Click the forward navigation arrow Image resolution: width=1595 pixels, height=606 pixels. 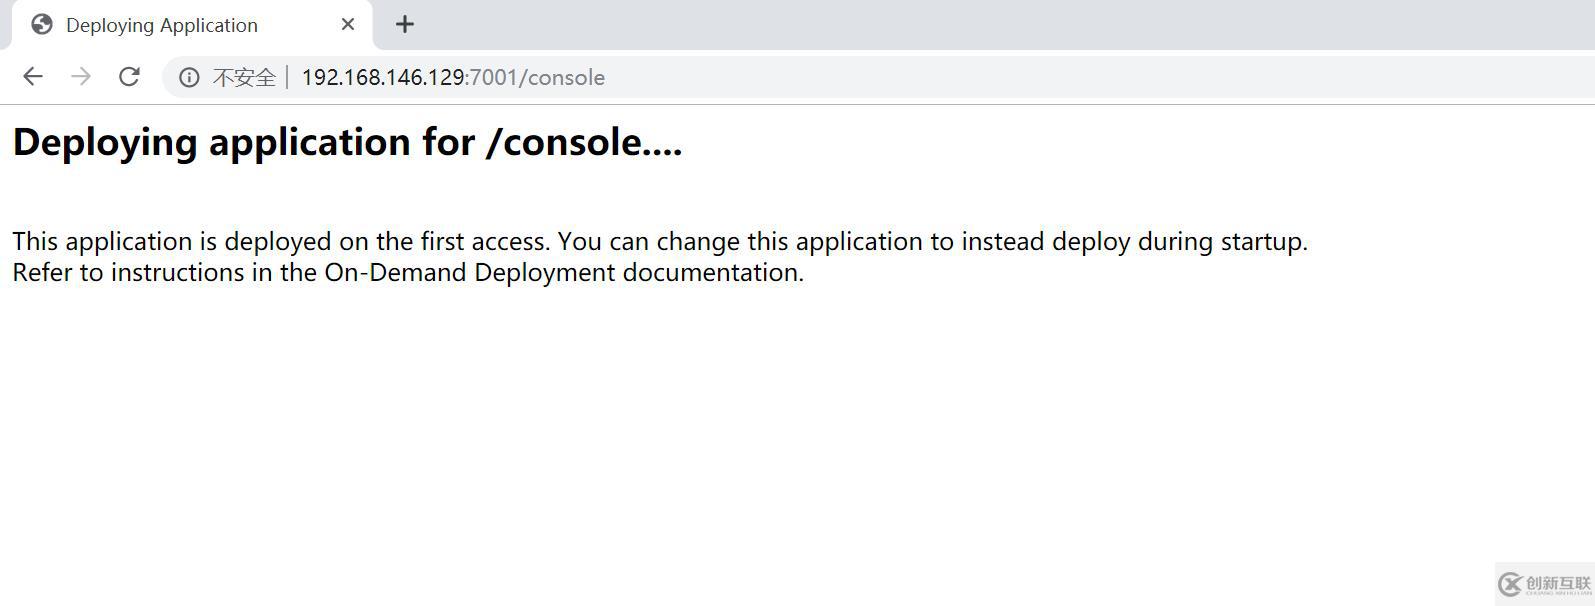(81, 77)
